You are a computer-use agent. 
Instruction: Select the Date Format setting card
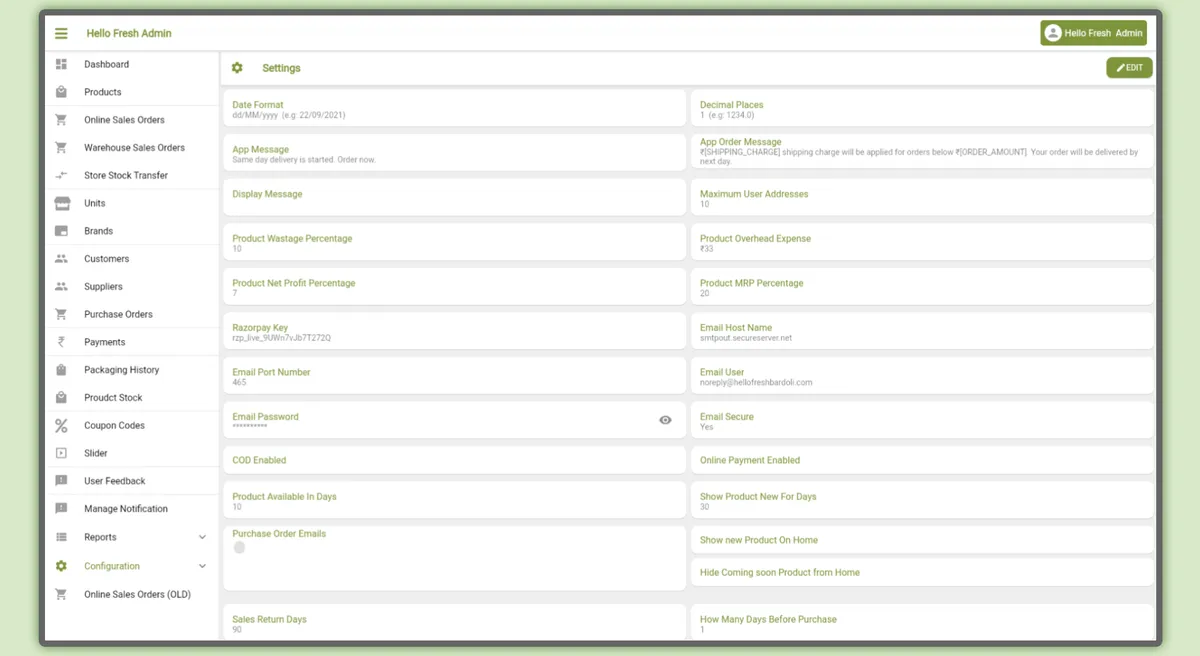(x=454, y=109)
